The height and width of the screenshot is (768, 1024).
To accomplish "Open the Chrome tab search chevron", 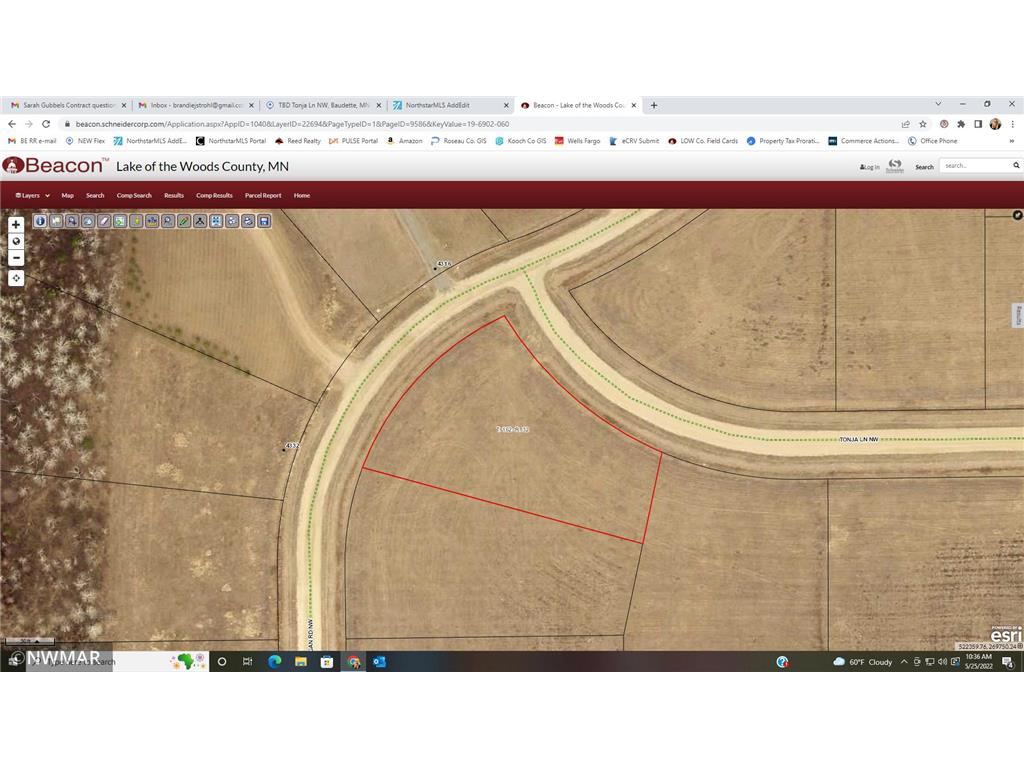I will (938, 104).
